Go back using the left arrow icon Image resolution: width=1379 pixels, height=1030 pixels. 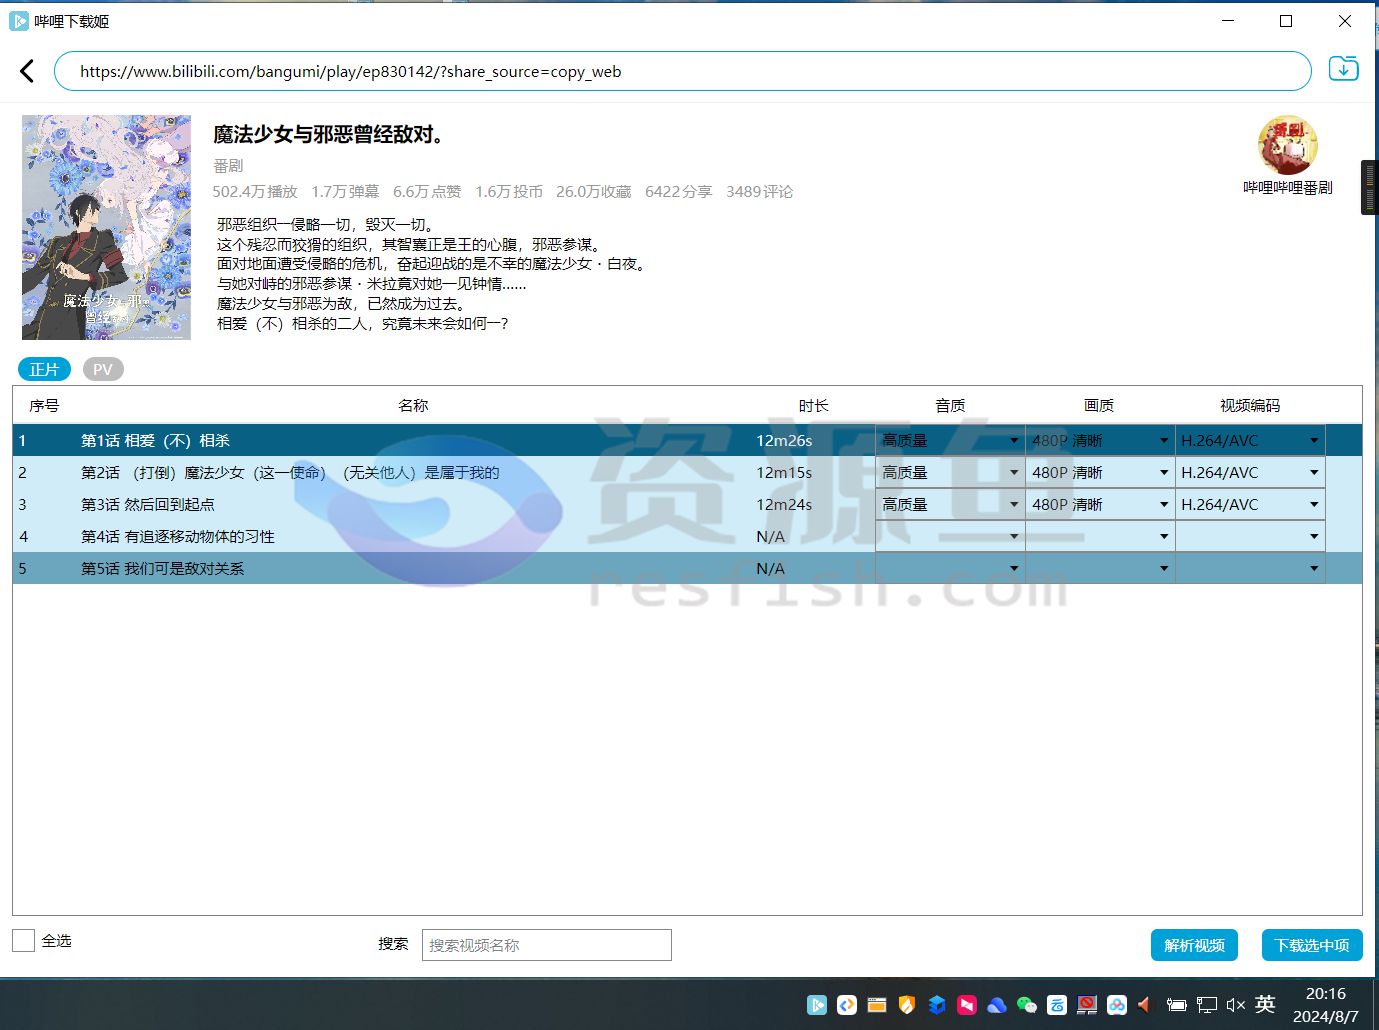click(x=27, y=71)
